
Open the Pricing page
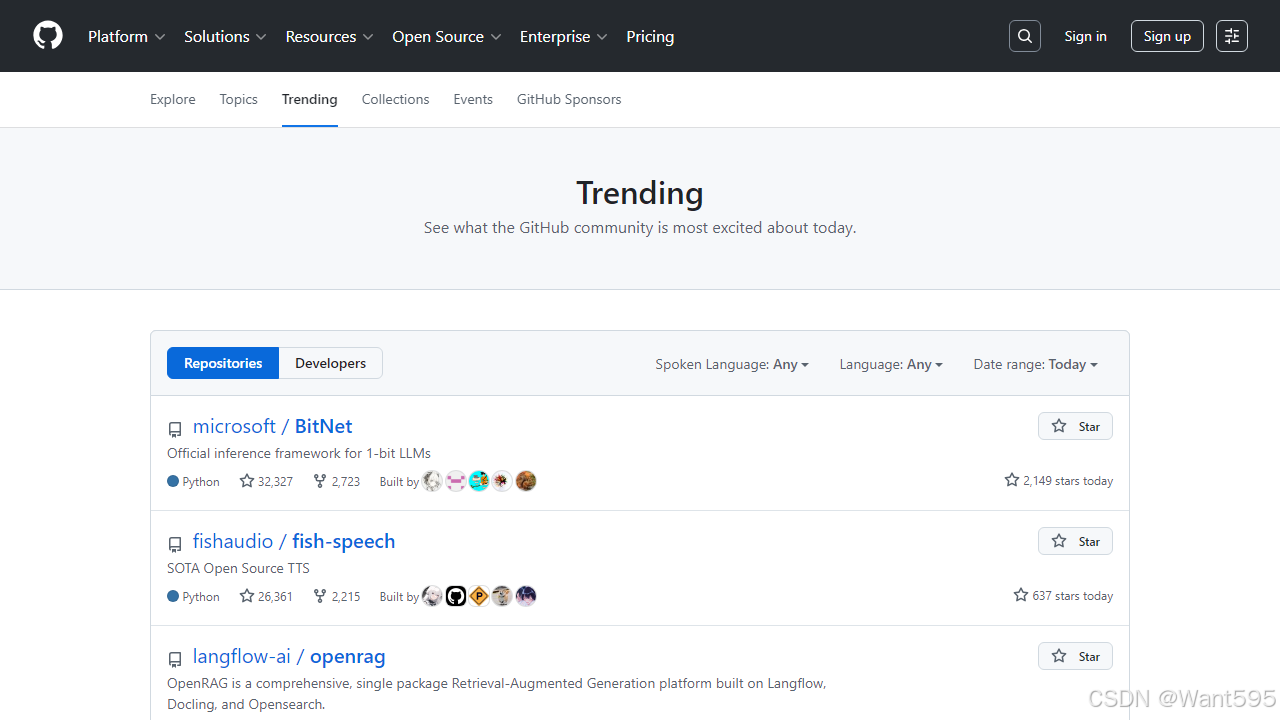(x=650, y=36)
